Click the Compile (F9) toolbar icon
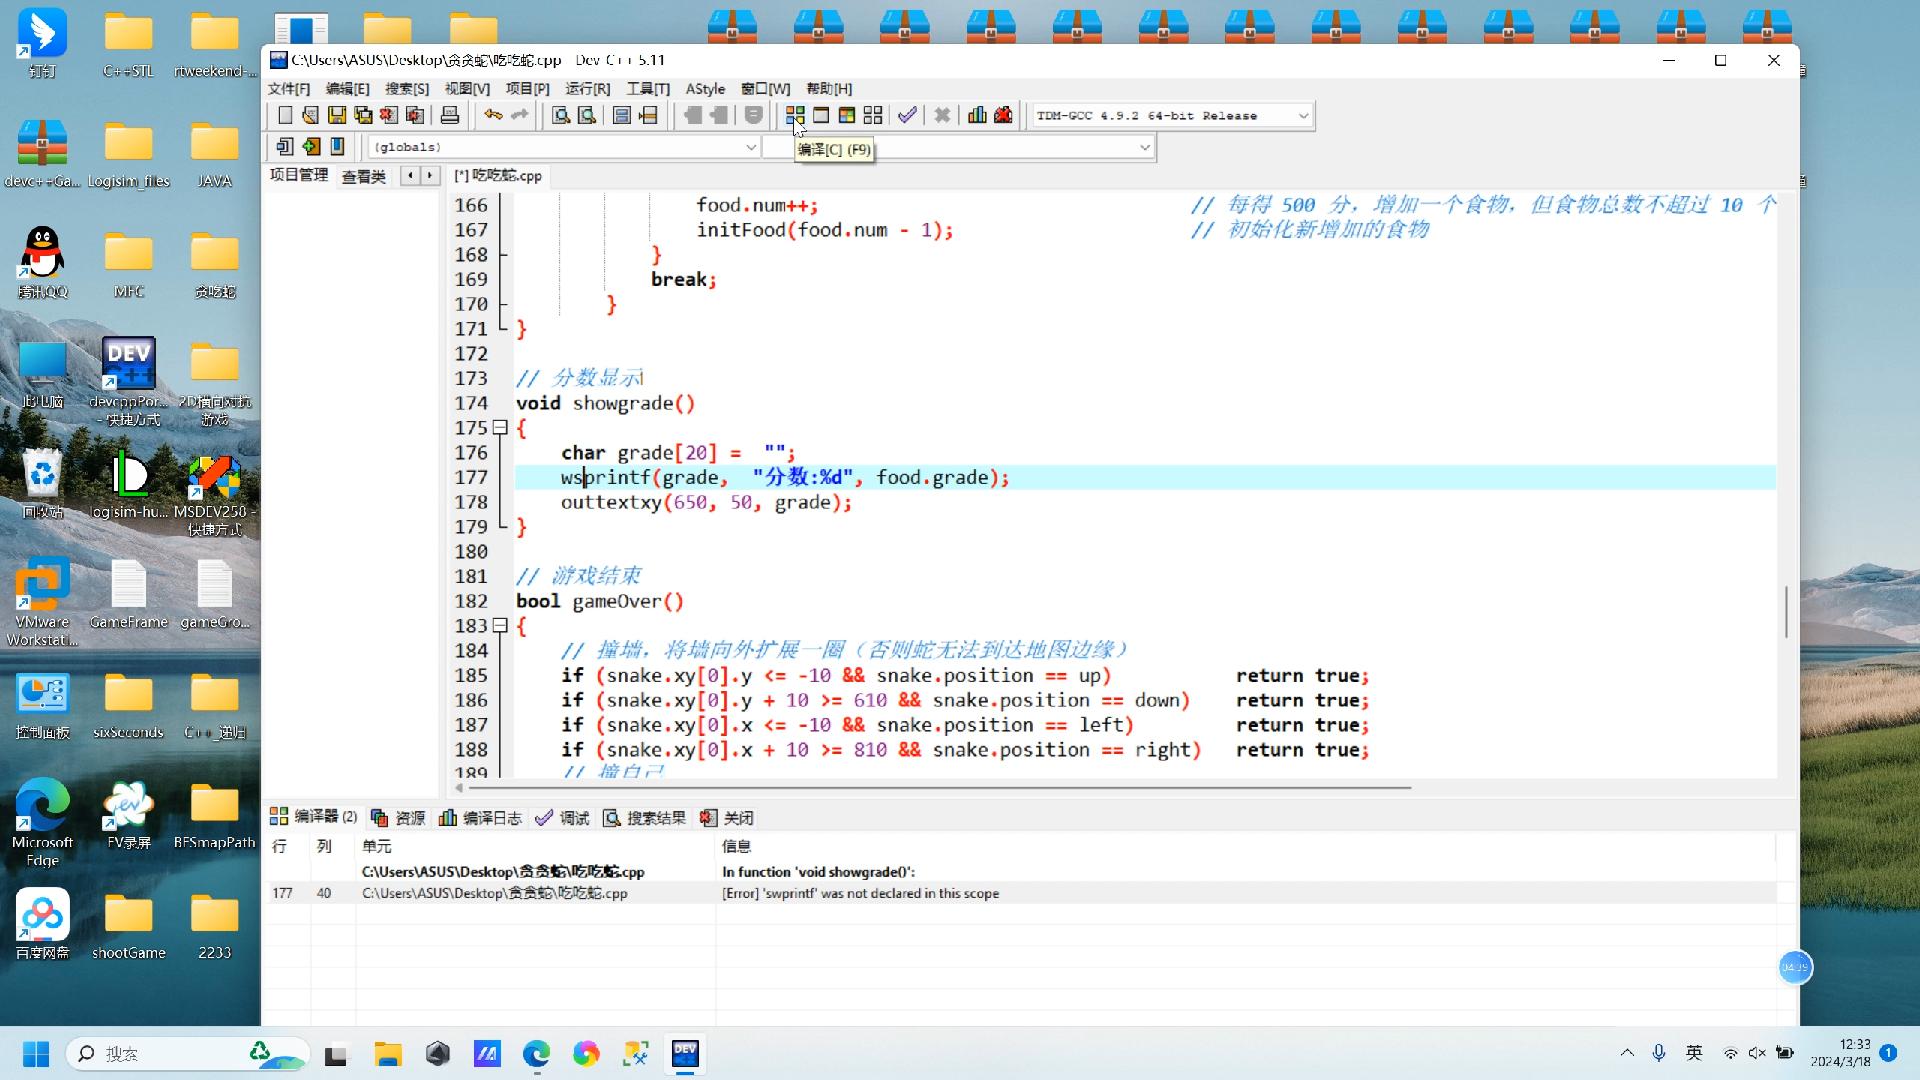Viewport: 1920px width, 1080px height. (795, 116)
